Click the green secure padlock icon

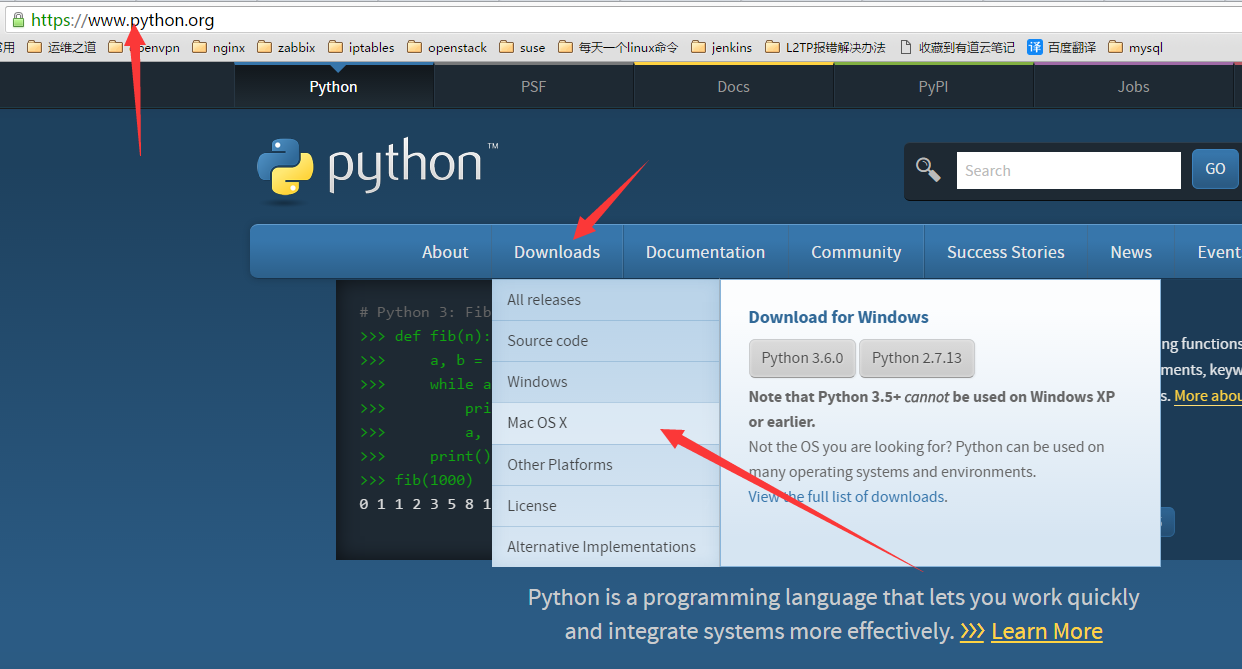[x=17, y=20]
